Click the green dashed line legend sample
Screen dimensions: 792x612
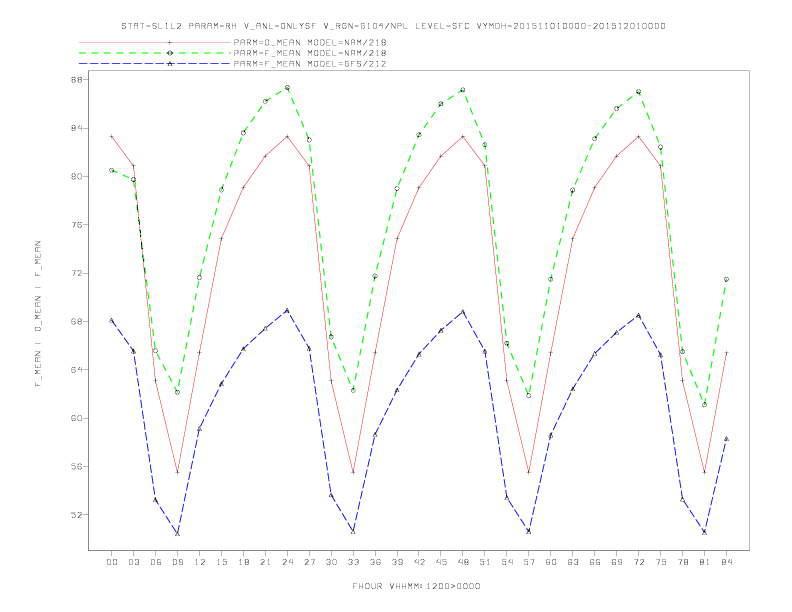coord(155,53)
